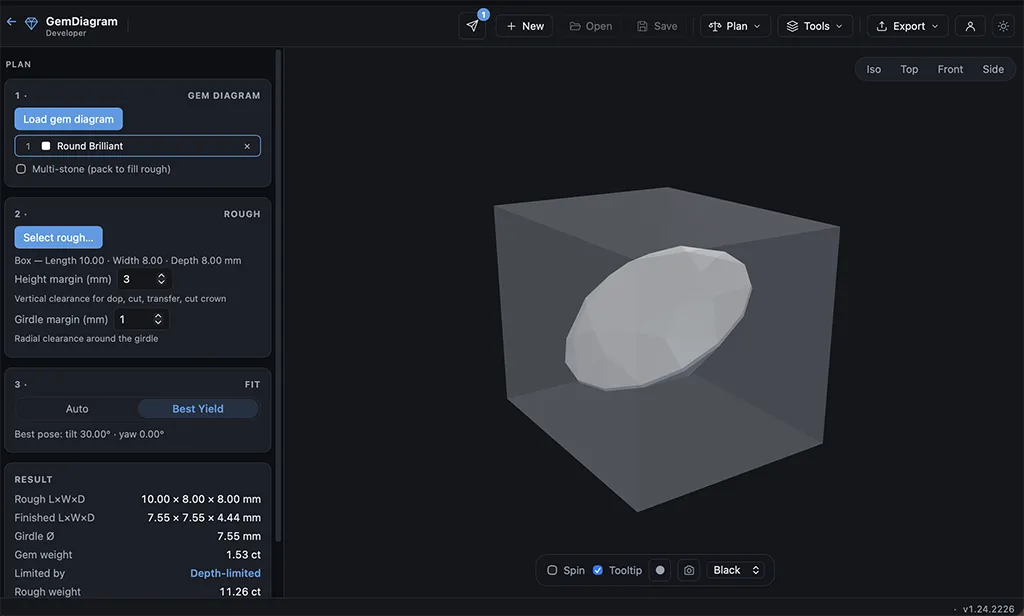Click the camera screenshot icon
The image size is (1024, 616).
(x=688, y=570)
